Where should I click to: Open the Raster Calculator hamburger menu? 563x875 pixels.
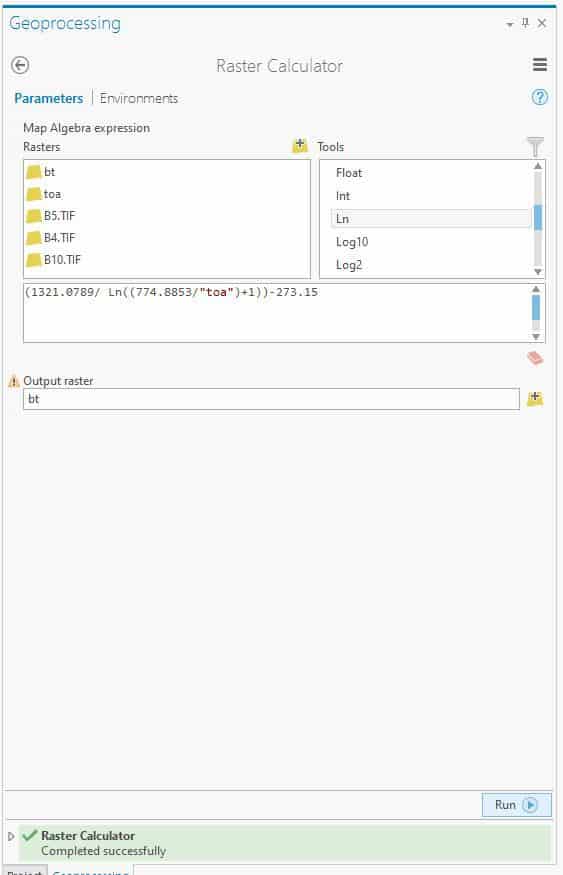click(540, 65)
